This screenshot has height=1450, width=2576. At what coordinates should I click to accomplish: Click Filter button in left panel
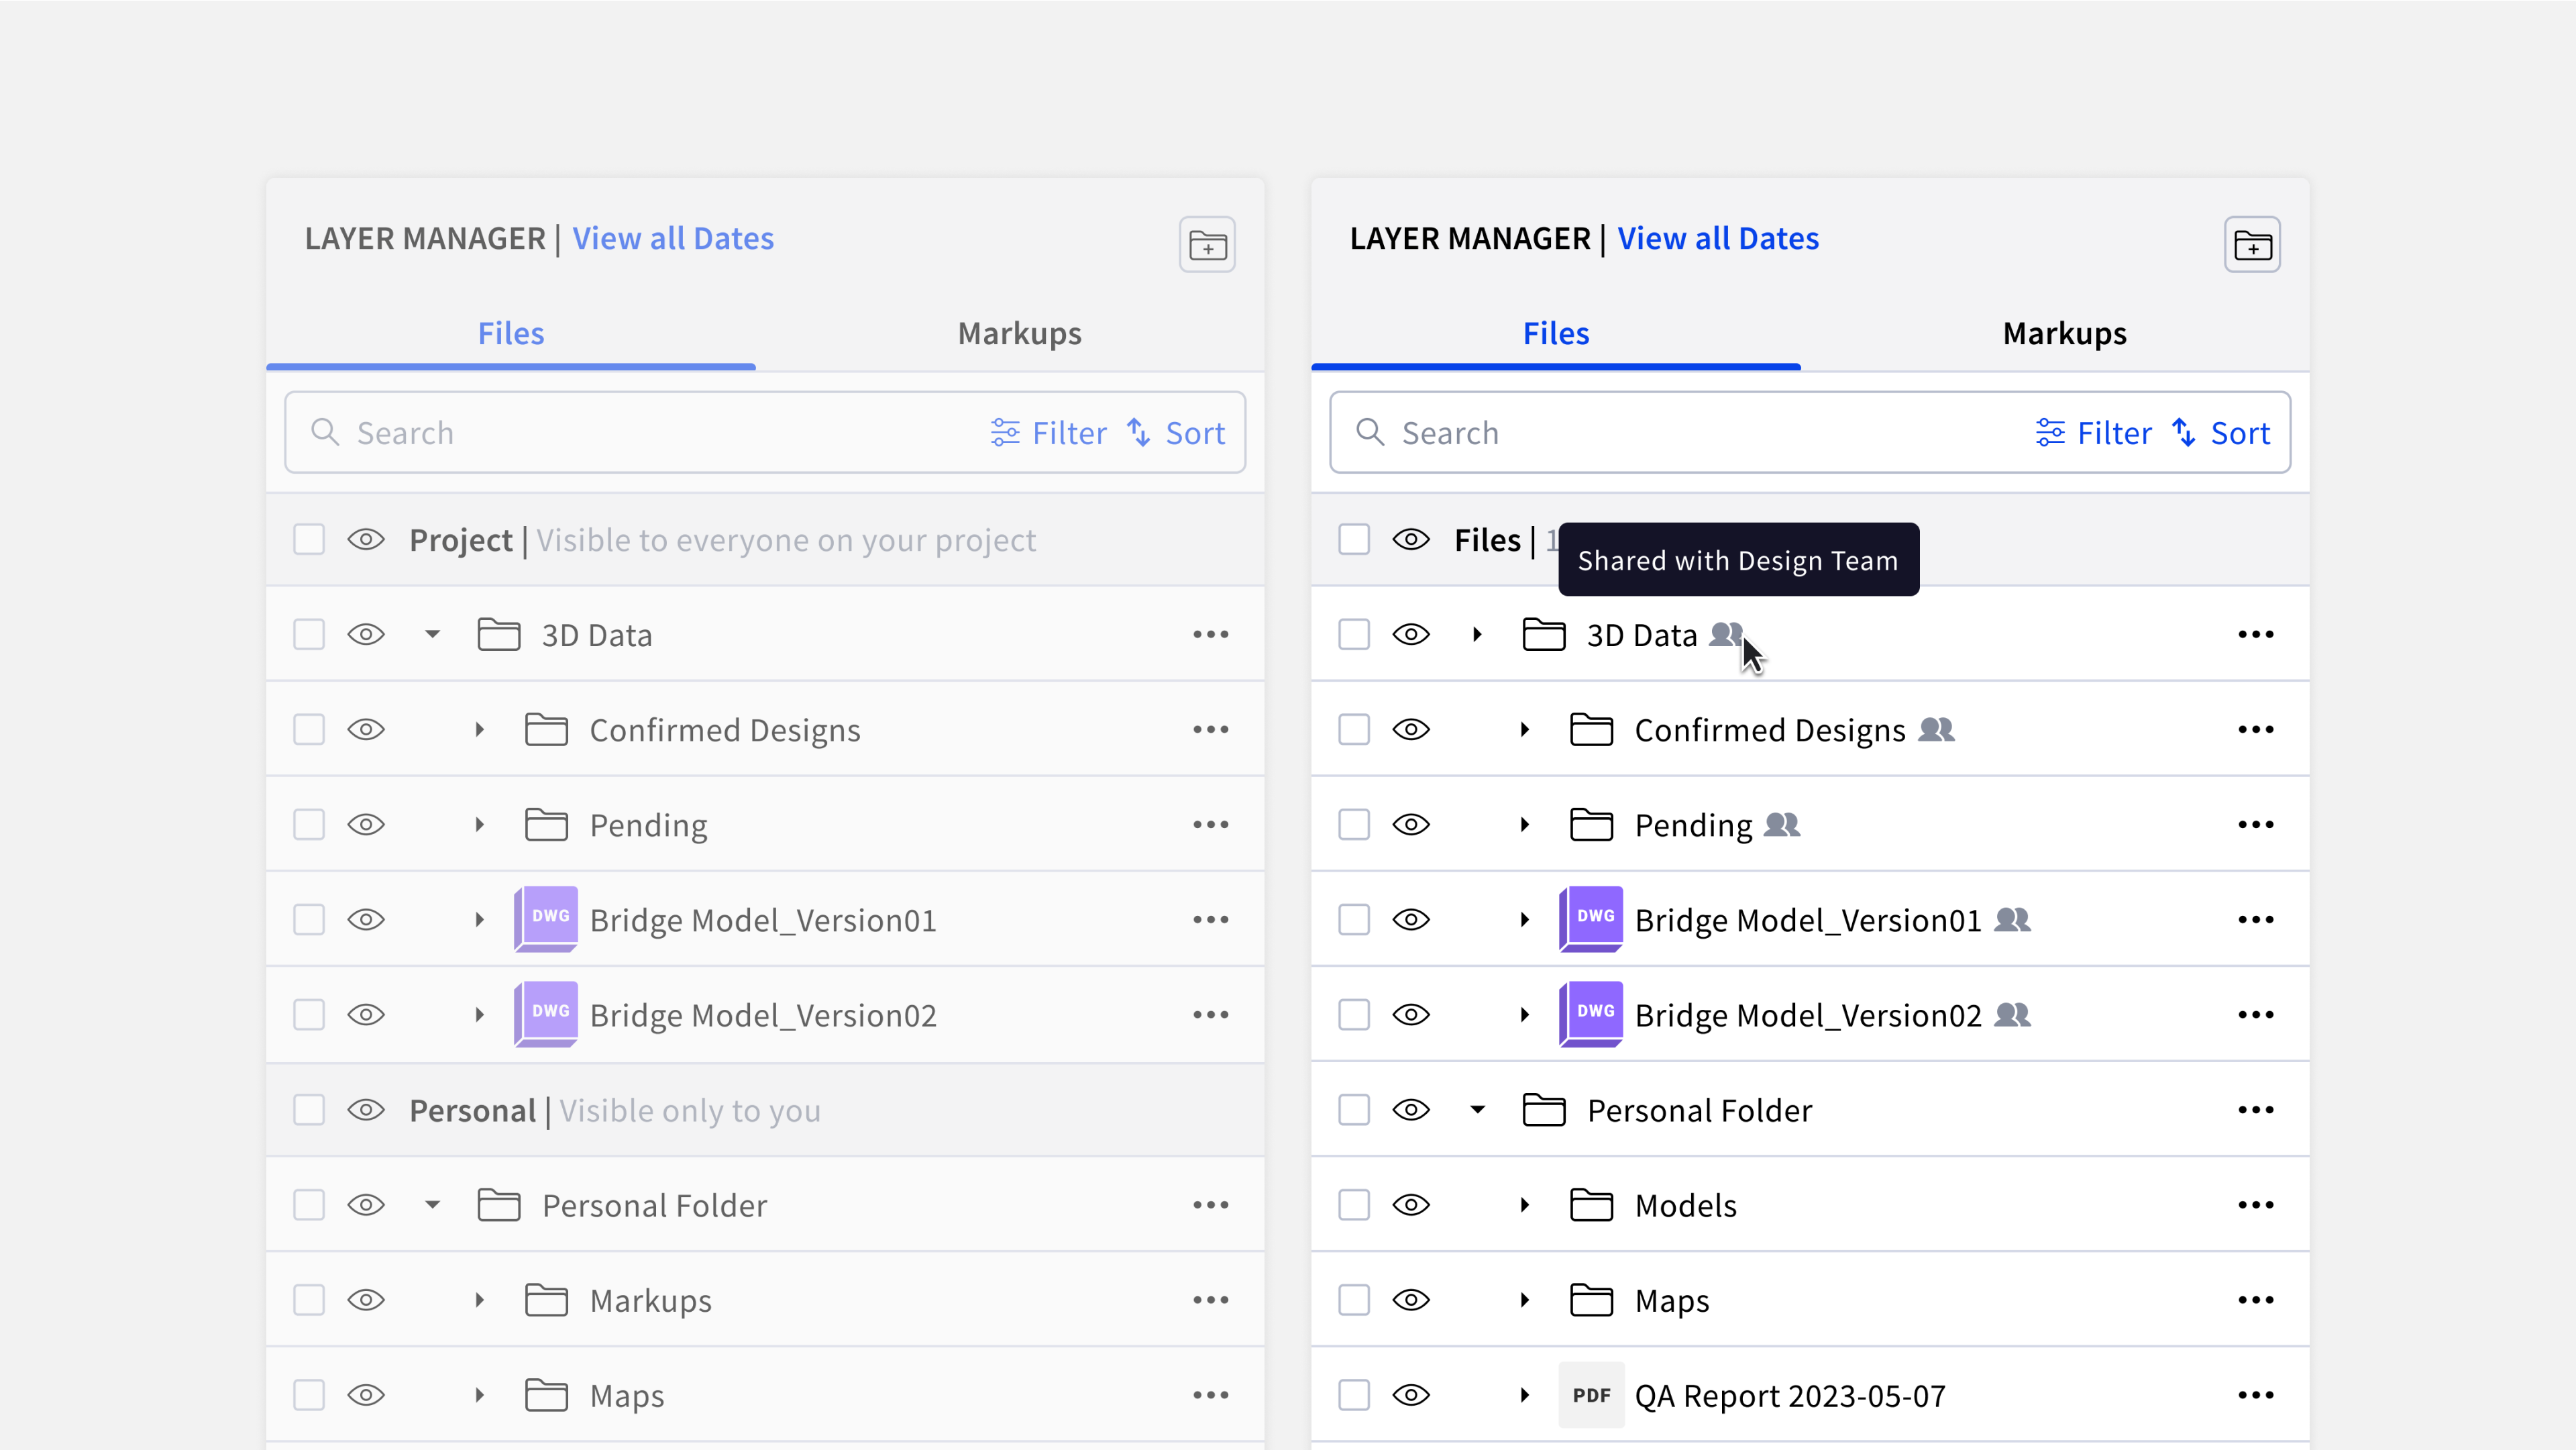pyautogui.click(x=1049, y=432)
